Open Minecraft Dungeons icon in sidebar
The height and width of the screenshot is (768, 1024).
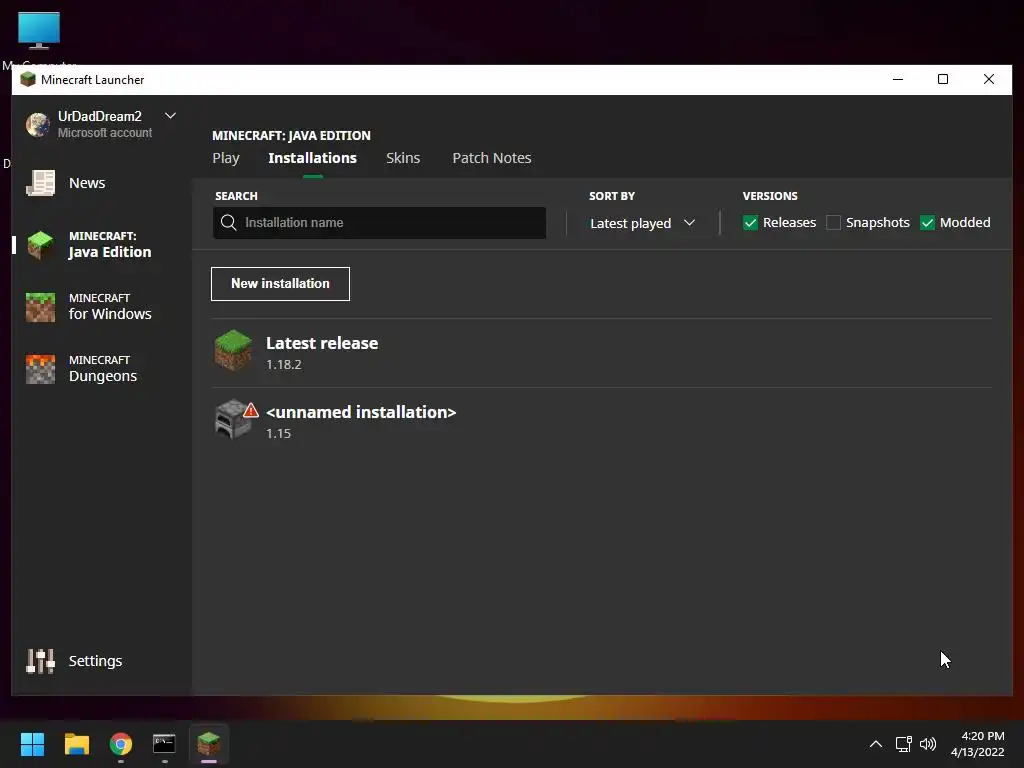[40, 369]
